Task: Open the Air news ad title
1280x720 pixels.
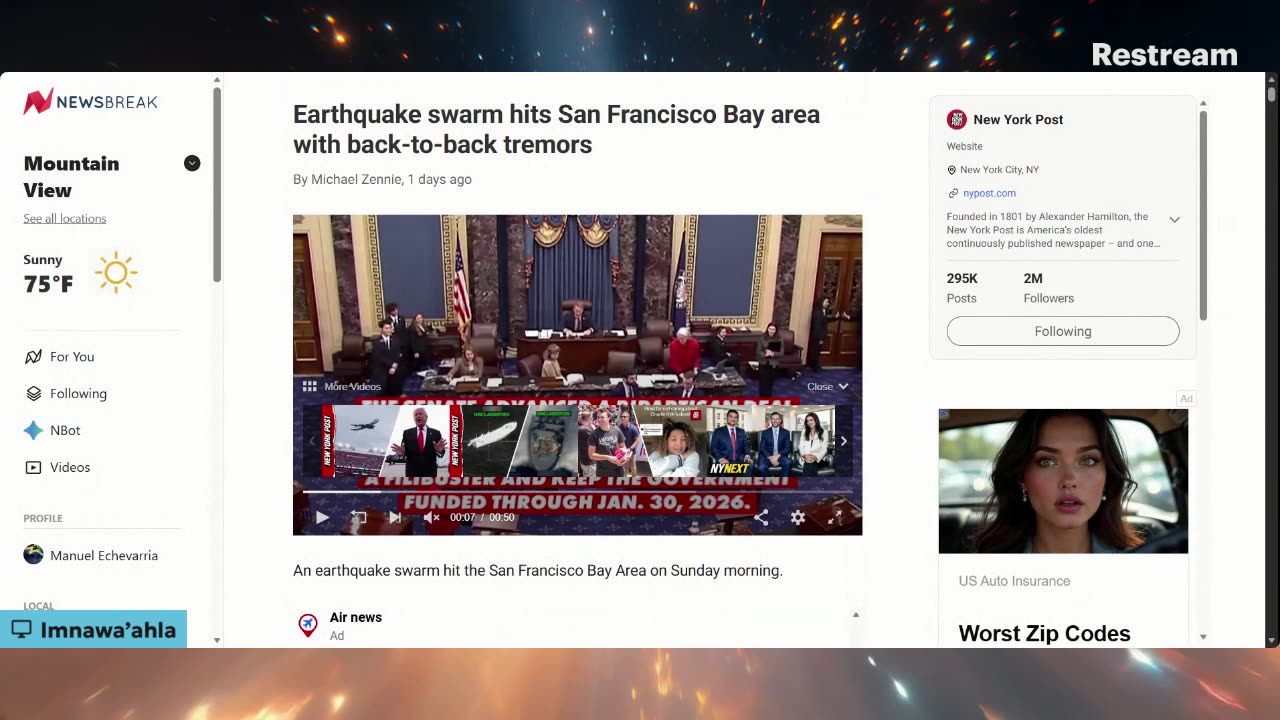Action: (356, 617)
